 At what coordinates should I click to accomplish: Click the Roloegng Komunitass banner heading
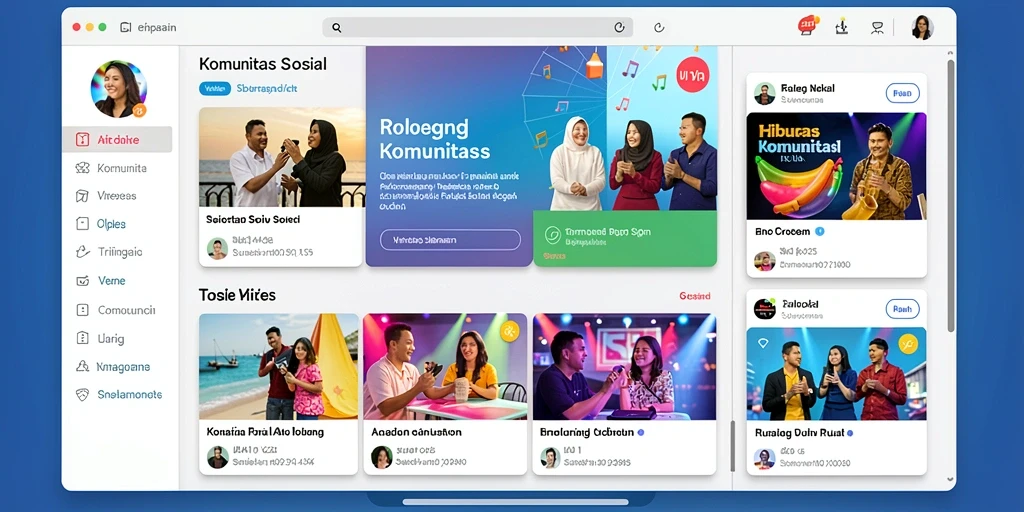435,139
